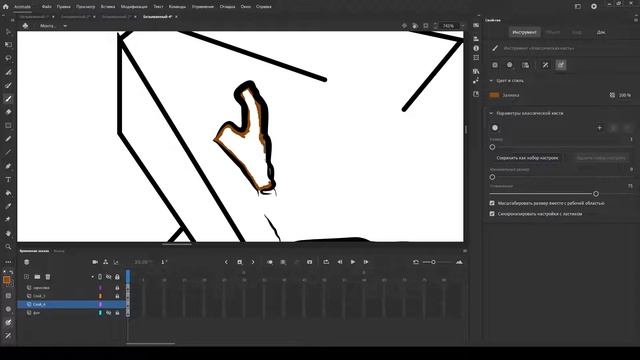
Task: Open the Properties panel options menu
Action: 636,20
